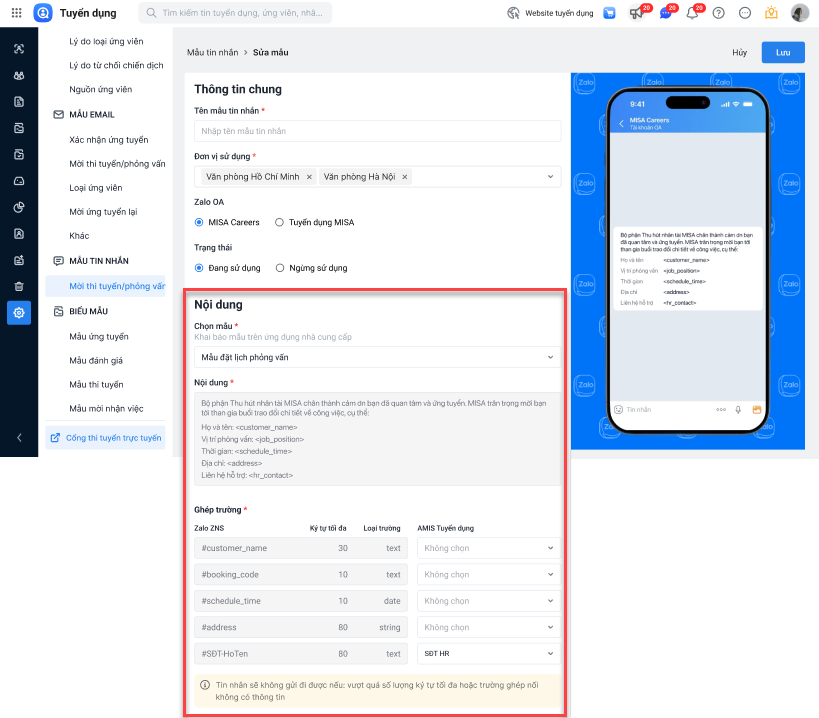Open Mẫu thi tuyển form item
This screenshot has height=718, width=819.
click(x=96, y=384)
